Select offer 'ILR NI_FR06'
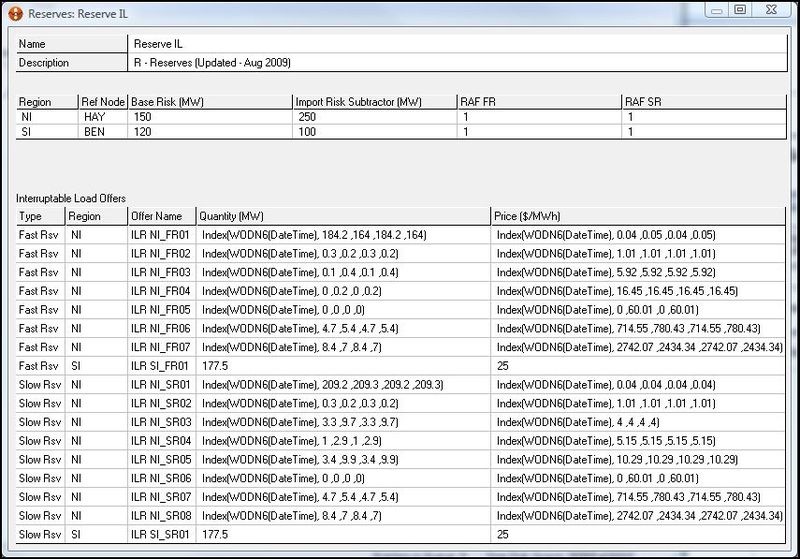800x559 pixels. pos(162,328)
